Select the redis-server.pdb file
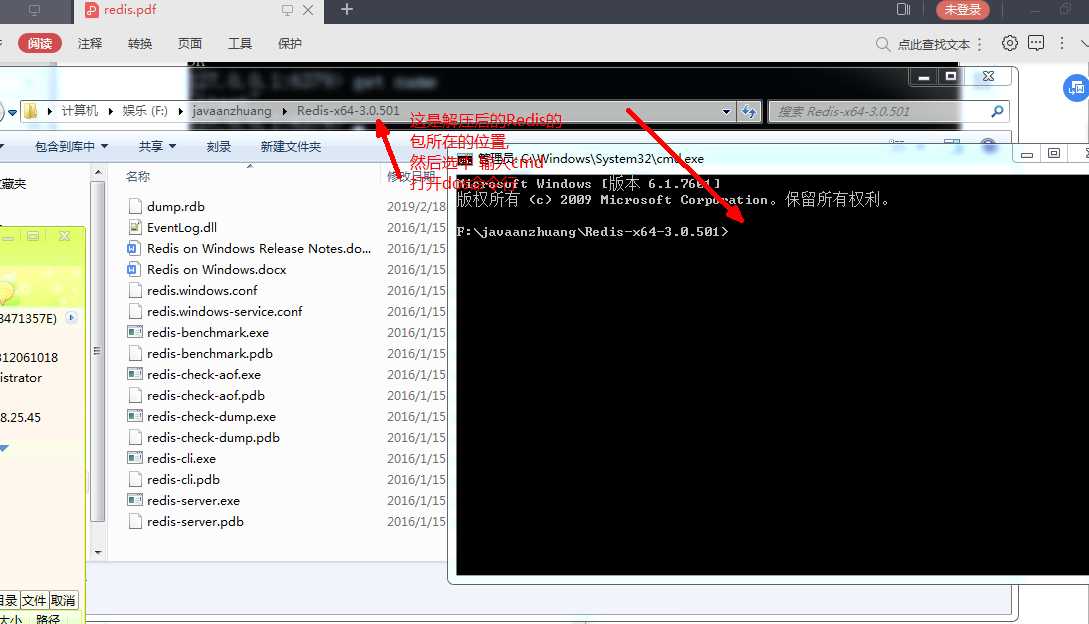1089x624 pixels. click(195, 522)
